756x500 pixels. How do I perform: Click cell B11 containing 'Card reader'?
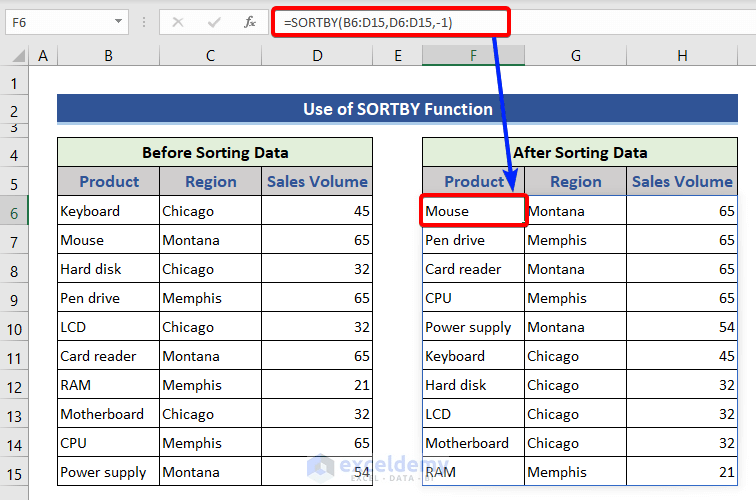click(x=108, y=356)
